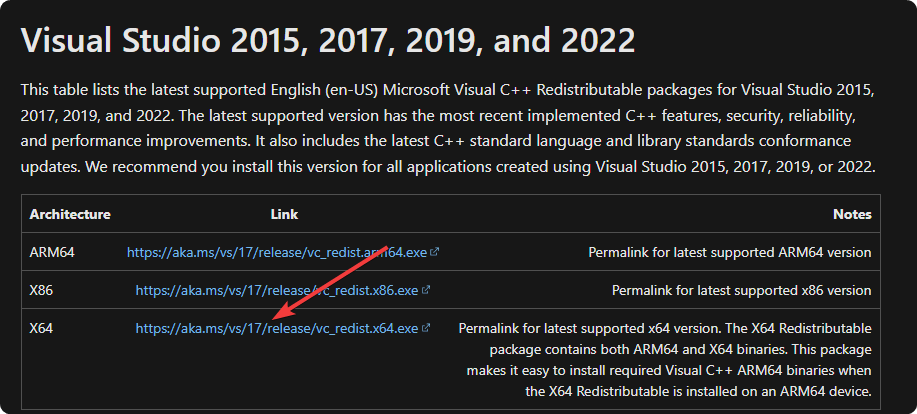
Task: Select the X86 architecture cell
Action: coord(44,291)
